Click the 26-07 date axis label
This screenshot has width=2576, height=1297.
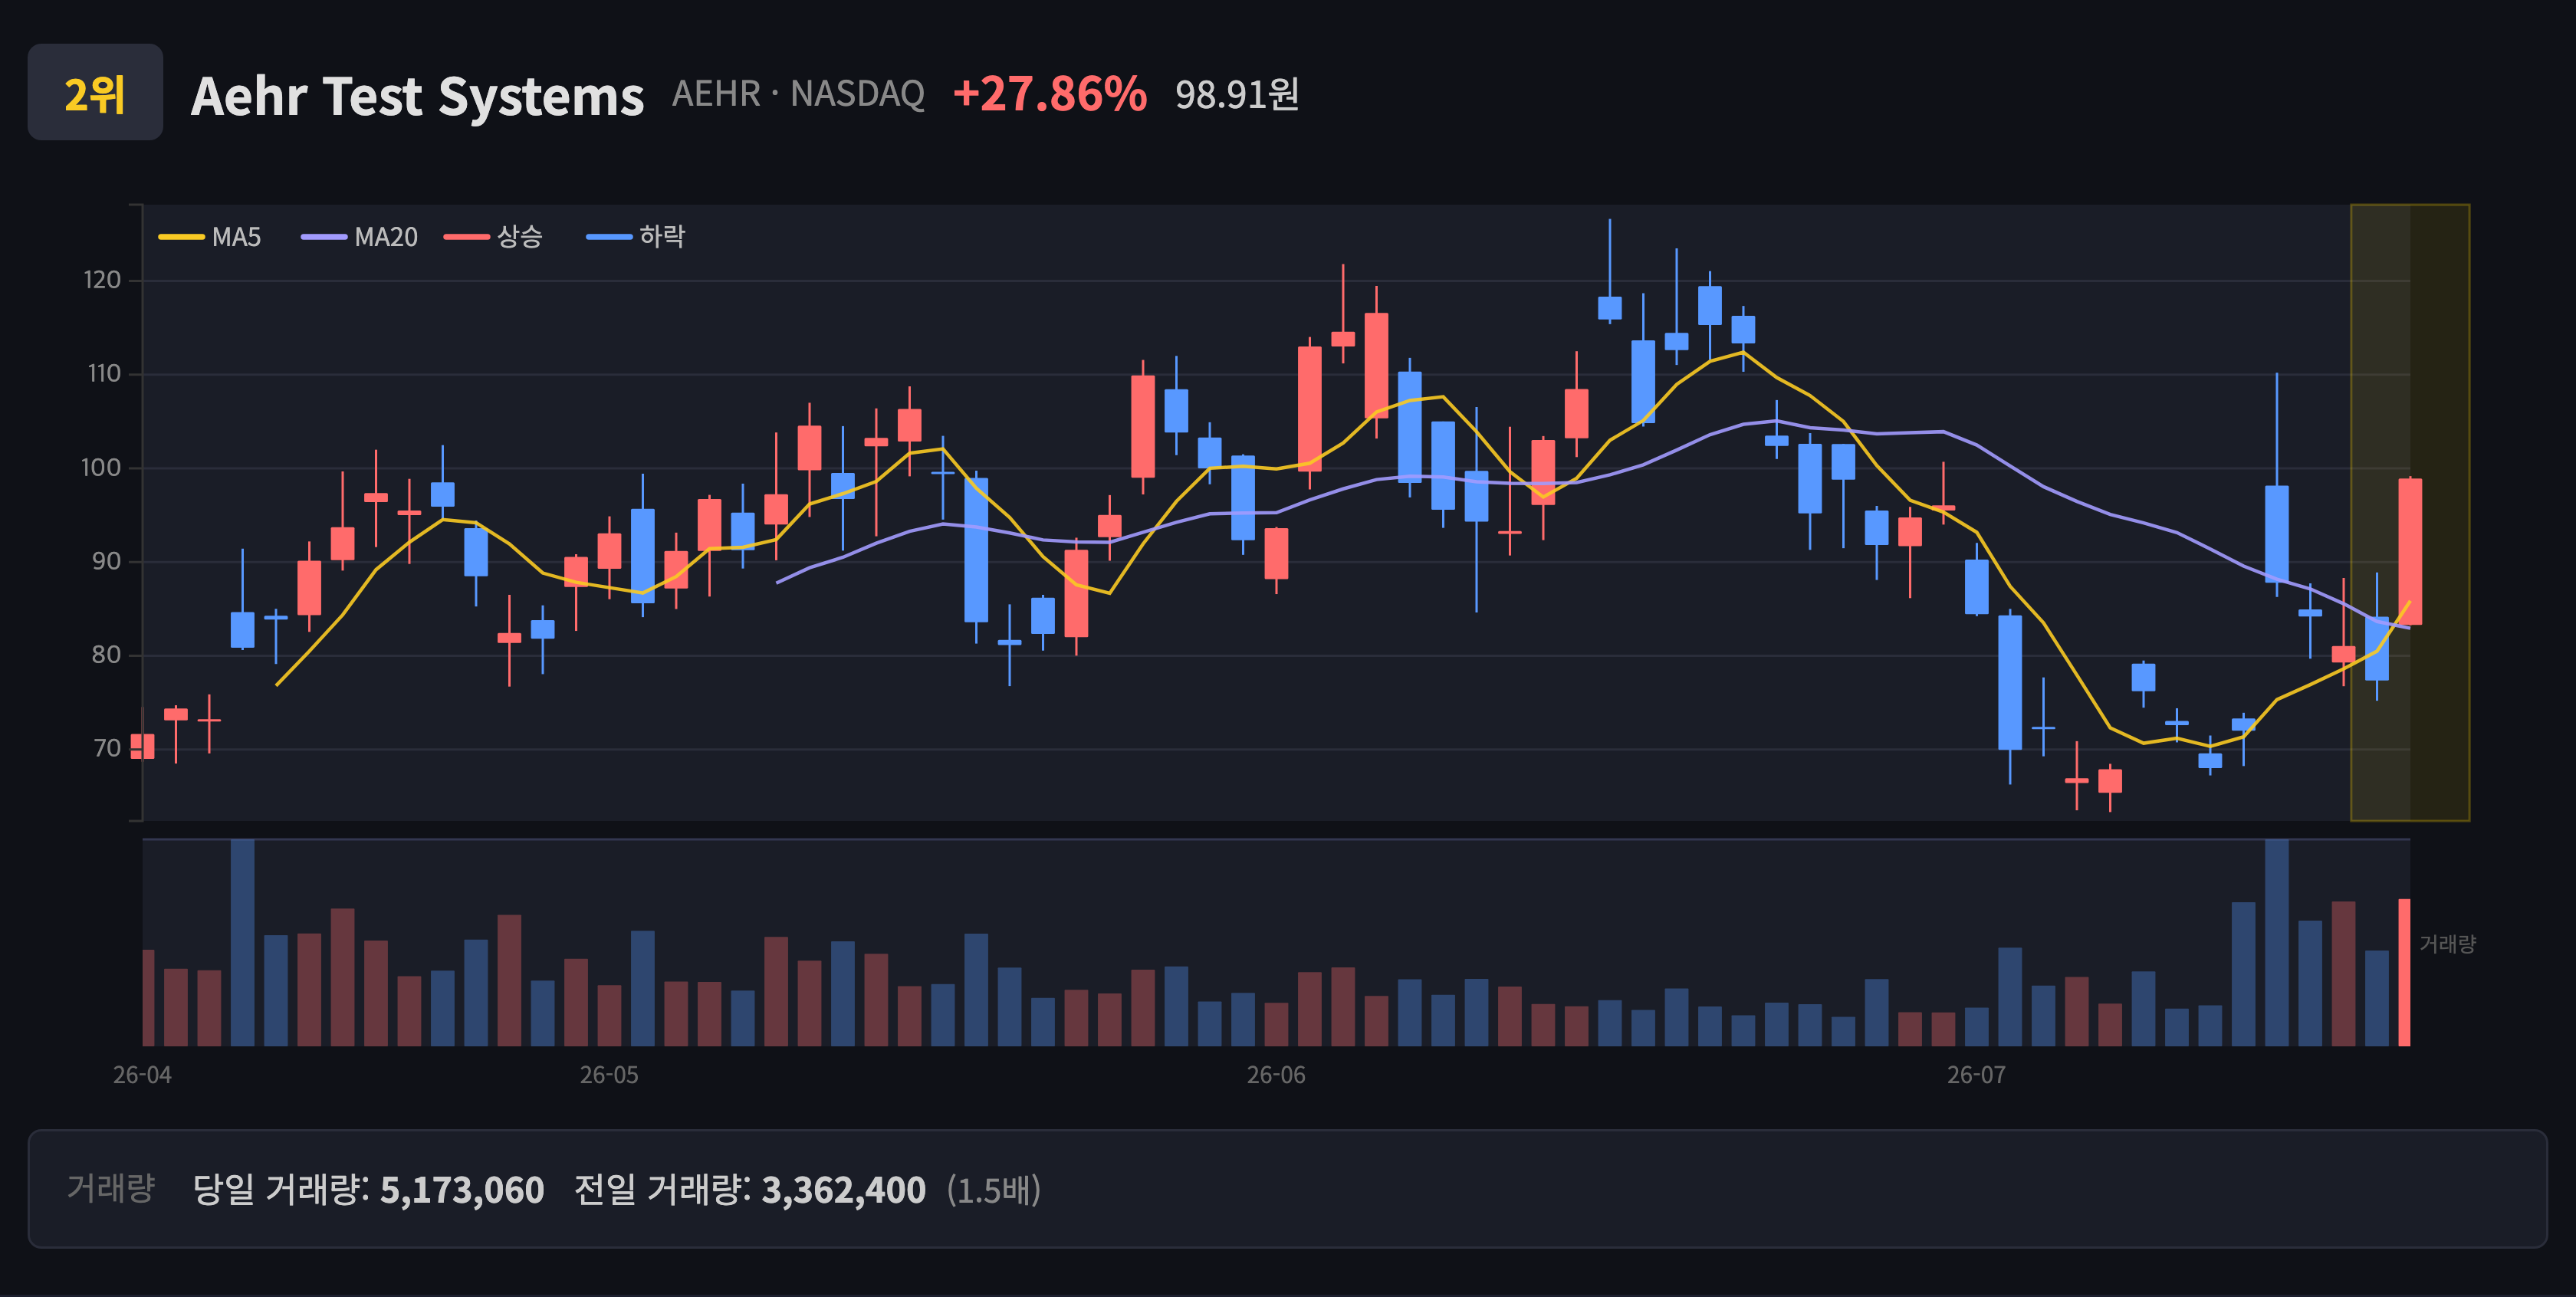point(1976,1075)
